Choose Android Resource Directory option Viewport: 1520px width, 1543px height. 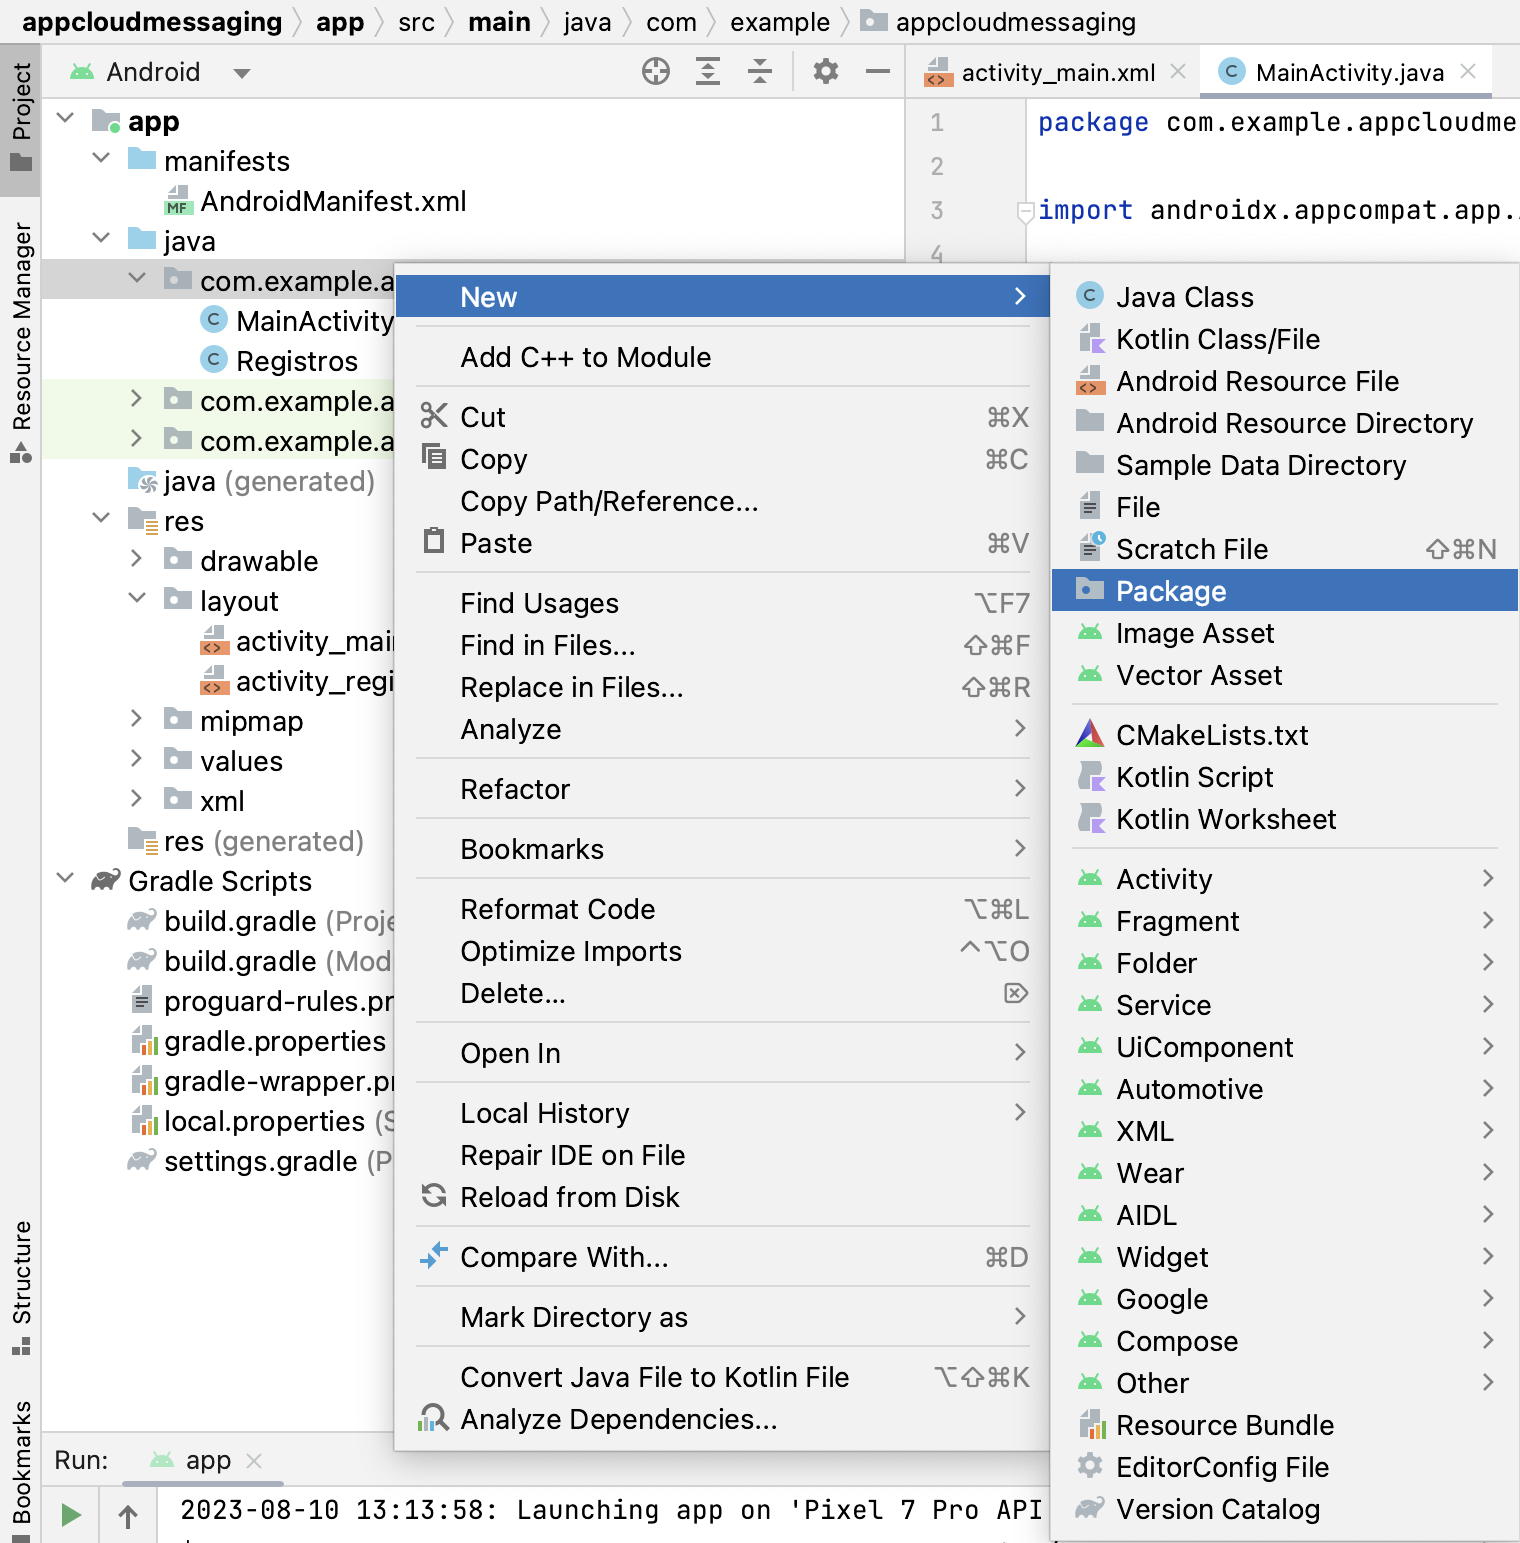[x=1285, y=423]
